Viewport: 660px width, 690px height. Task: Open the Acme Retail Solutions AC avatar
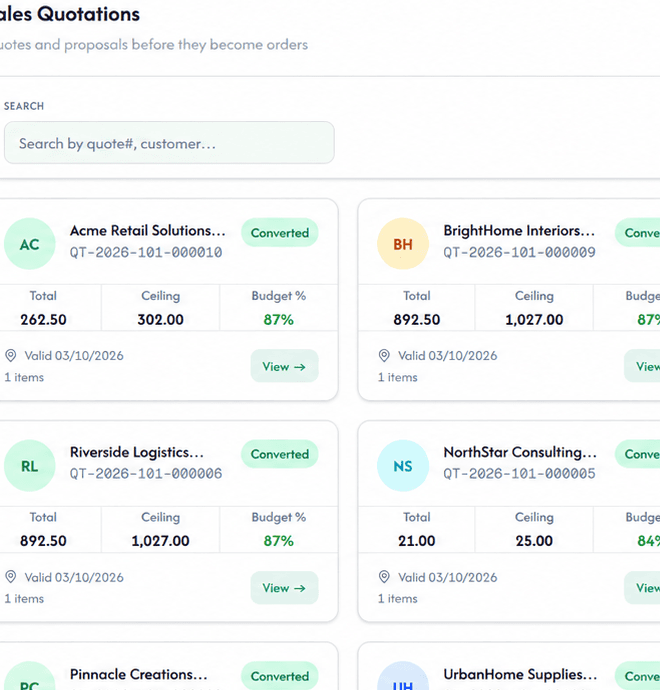pos(29,244)
